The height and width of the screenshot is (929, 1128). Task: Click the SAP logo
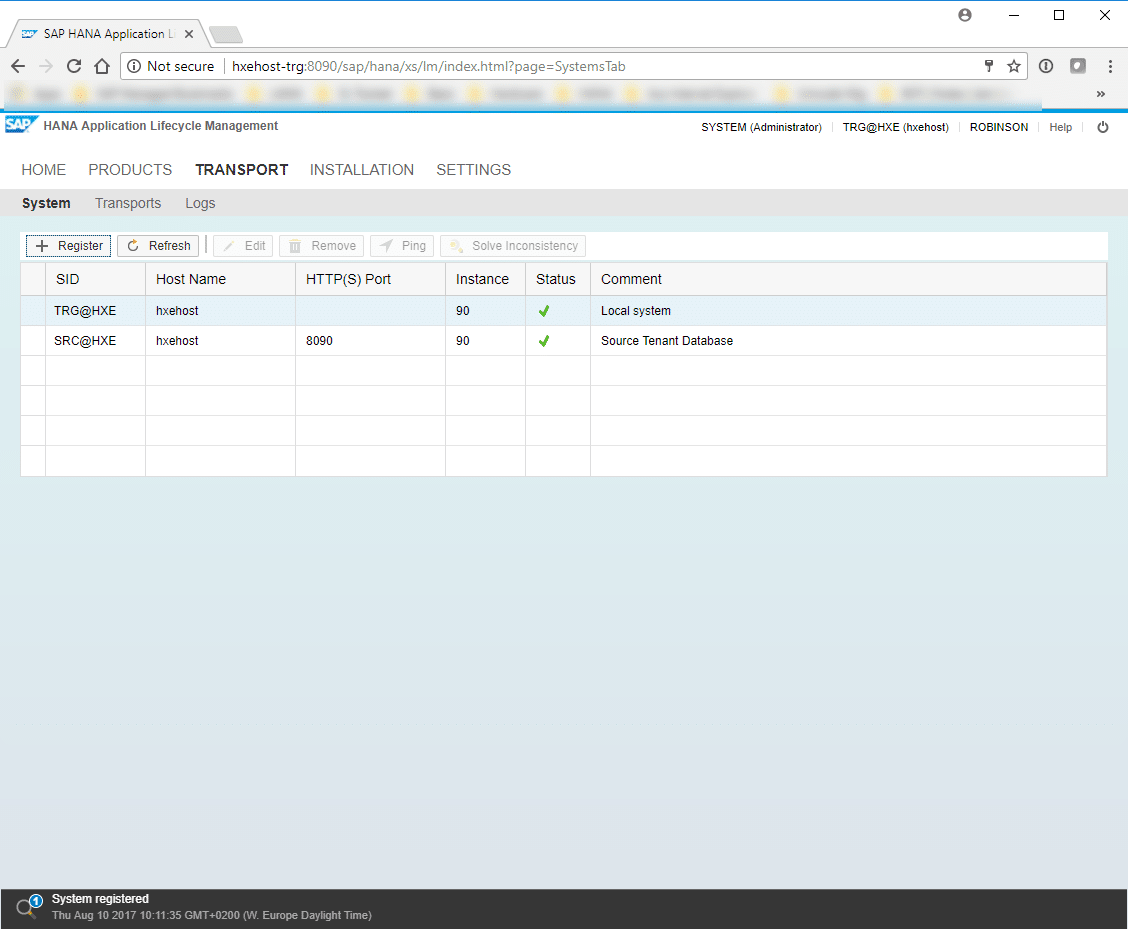coord(20,126)
